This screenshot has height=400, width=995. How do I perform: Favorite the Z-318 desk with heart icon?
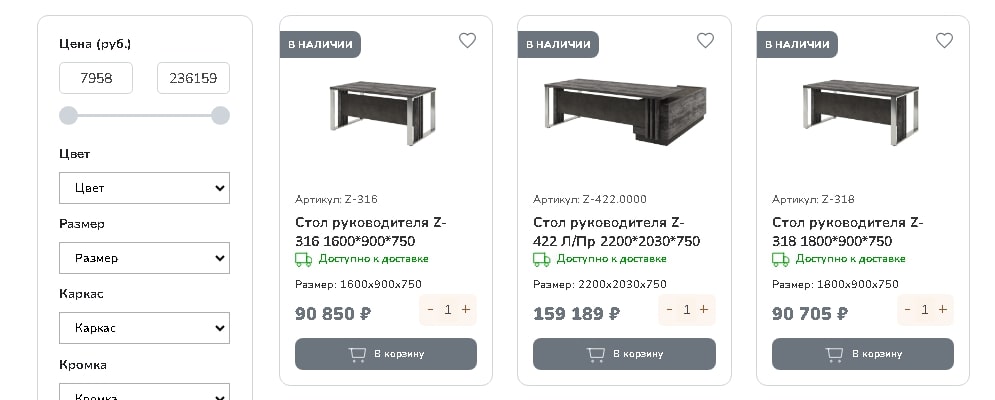point(944,41)
